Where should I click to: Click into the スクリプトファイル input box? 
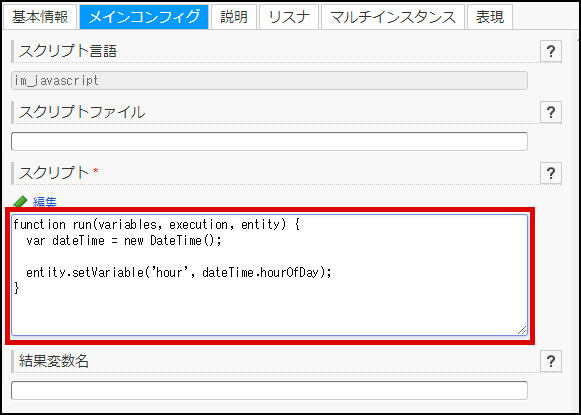269,142
